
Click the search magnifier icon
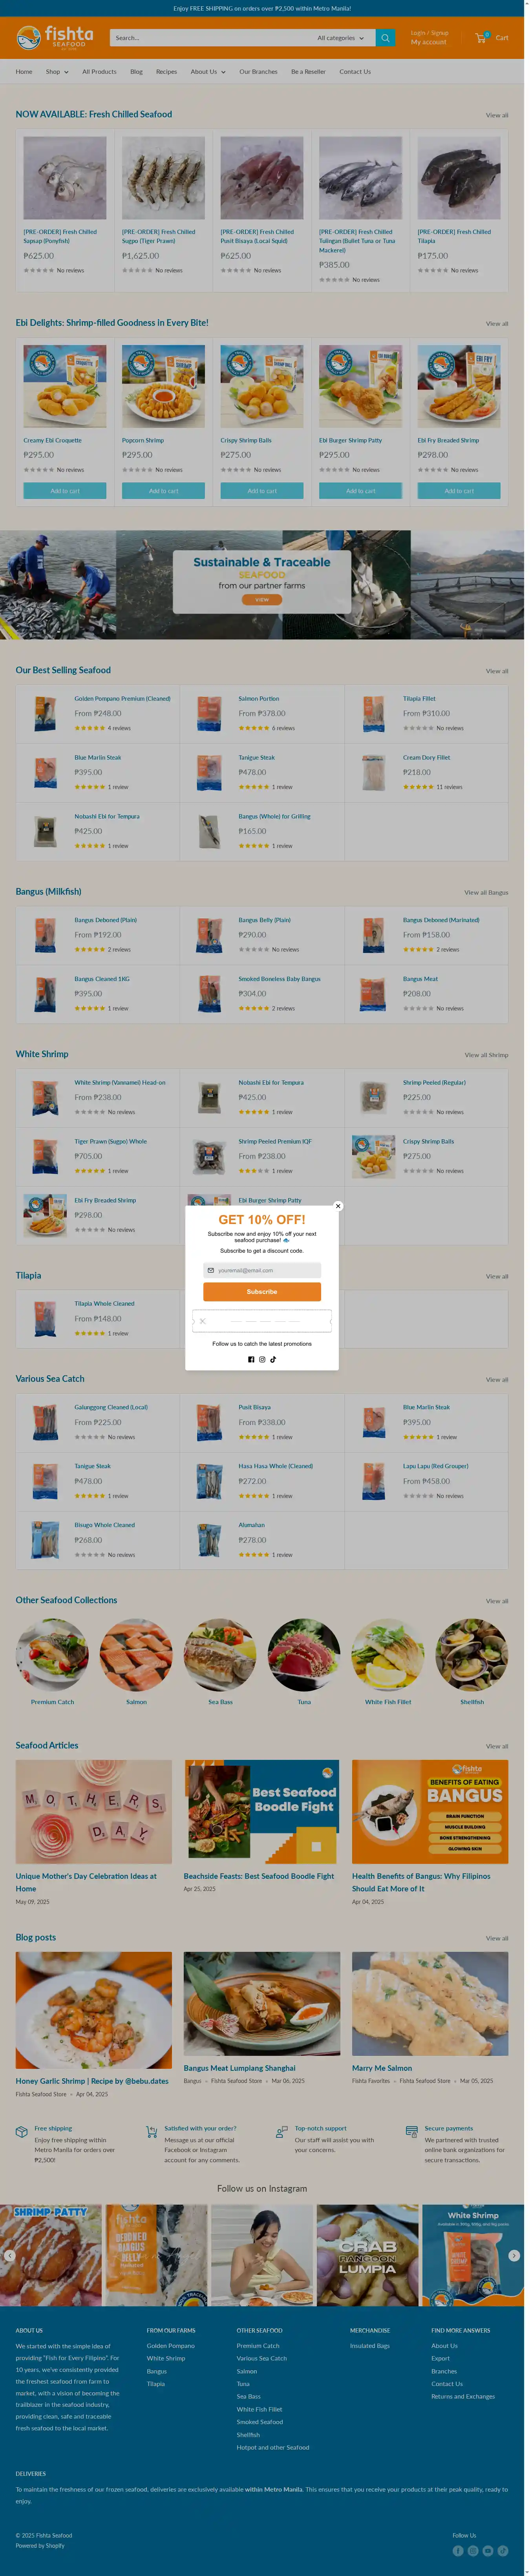(x=384, y=38)
